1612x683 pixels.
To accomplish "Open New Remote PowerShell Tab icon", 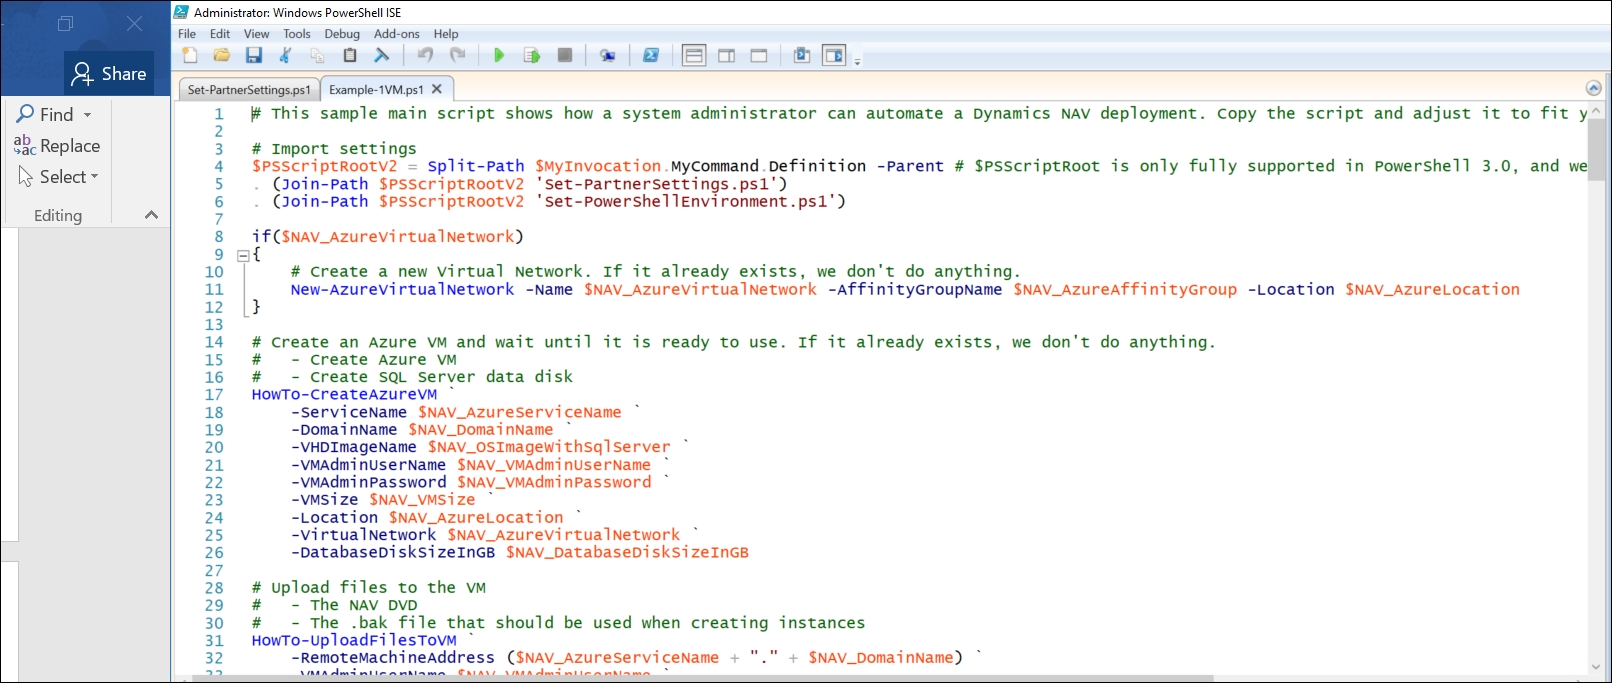I will [x=607, y=55].
